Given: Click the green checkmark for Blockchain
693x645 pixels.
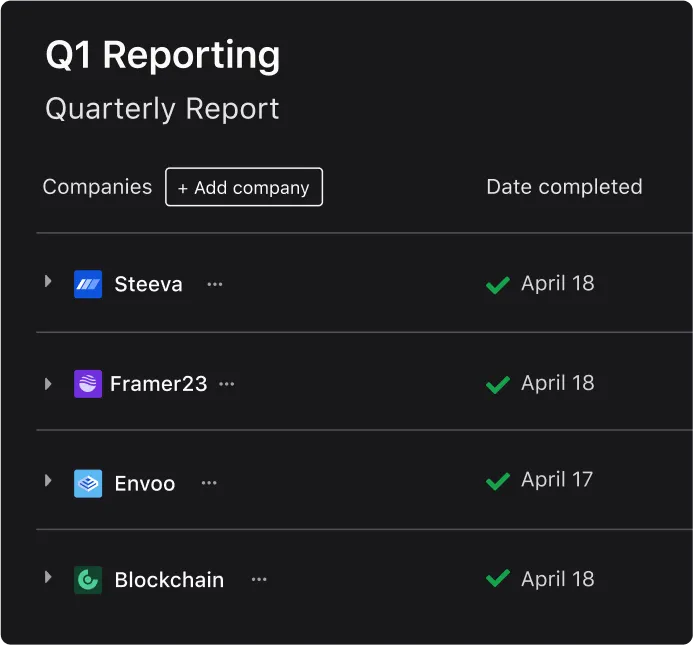Looking at the screenshot, I should coord(498,578).
